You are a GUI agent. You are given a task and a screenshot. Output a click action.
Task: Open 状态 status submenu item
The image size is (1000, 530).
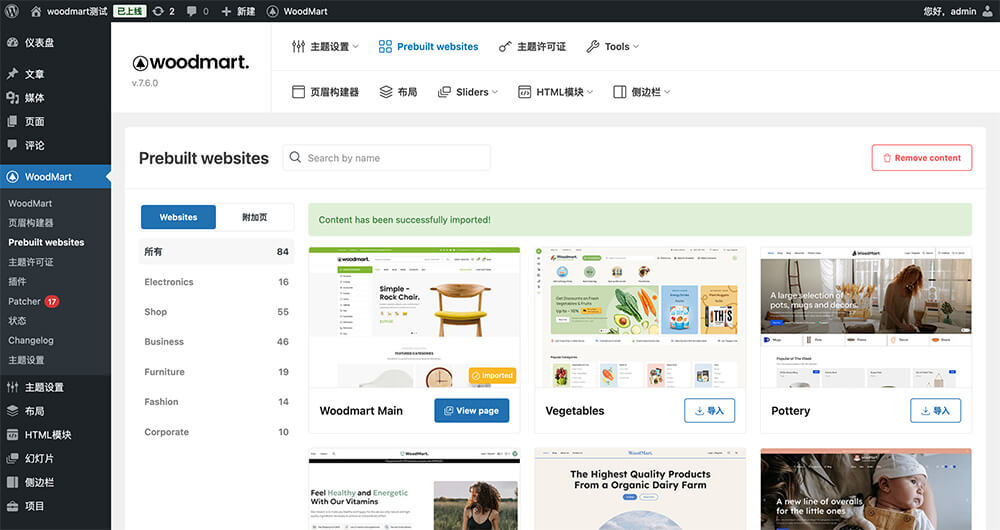tap(17, 321)
